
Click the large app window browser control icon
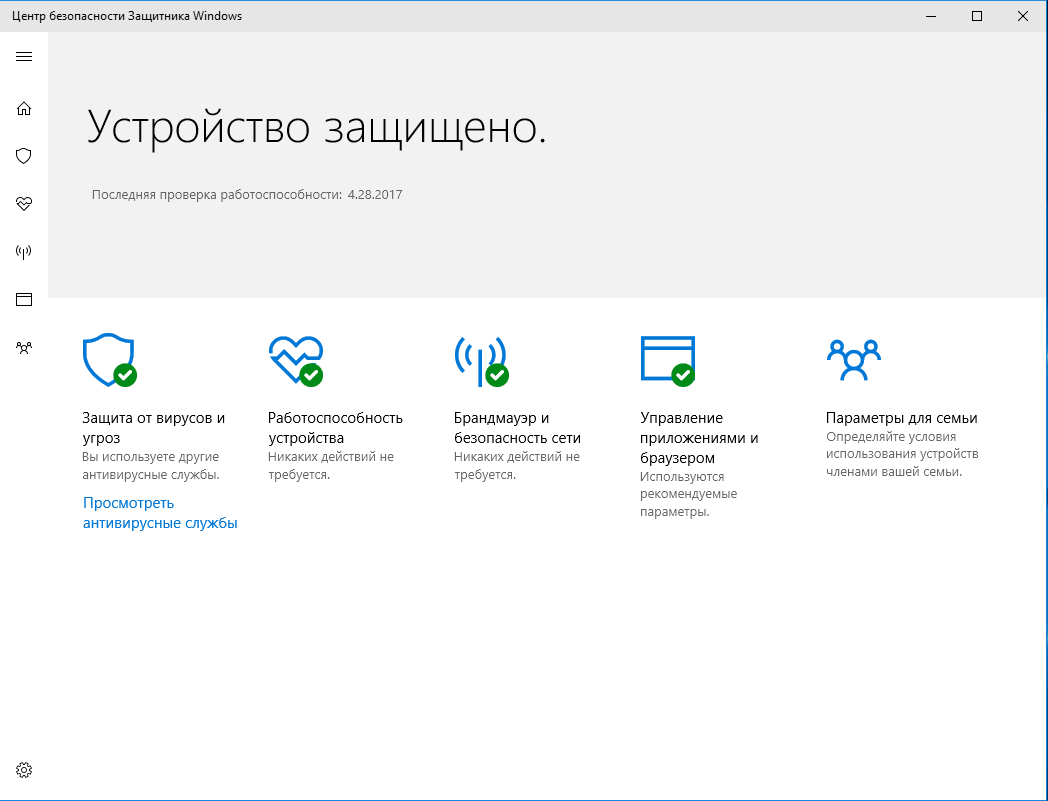668,361
